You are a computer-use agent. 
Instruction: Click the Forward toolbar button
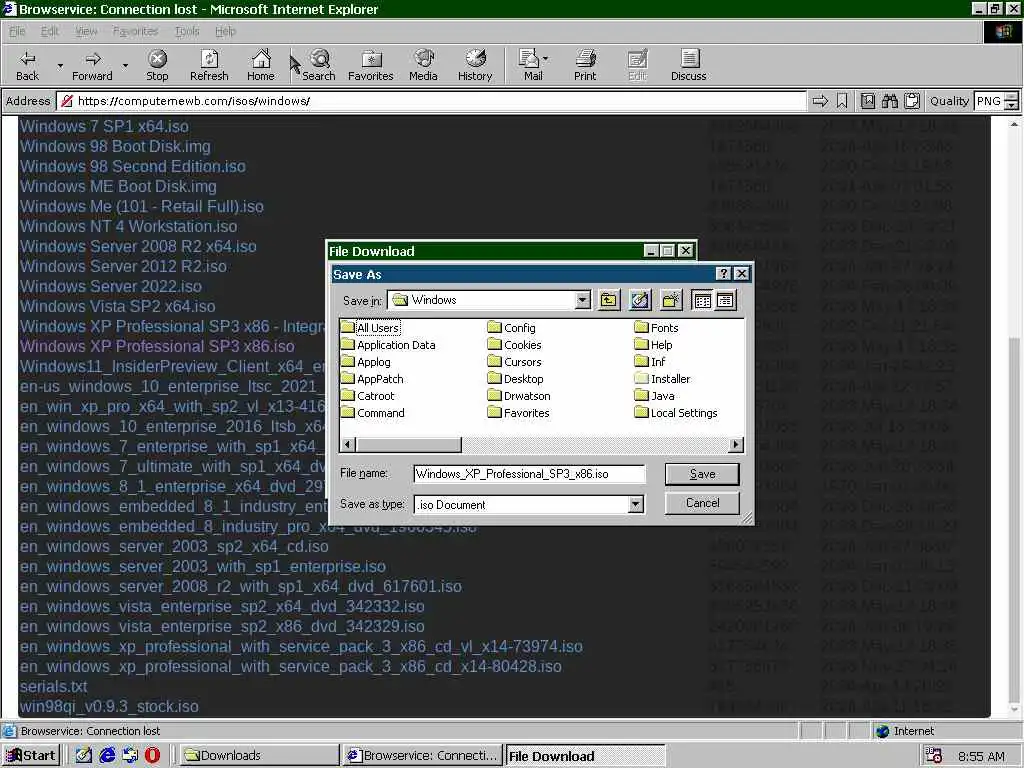tap(92, 65)
